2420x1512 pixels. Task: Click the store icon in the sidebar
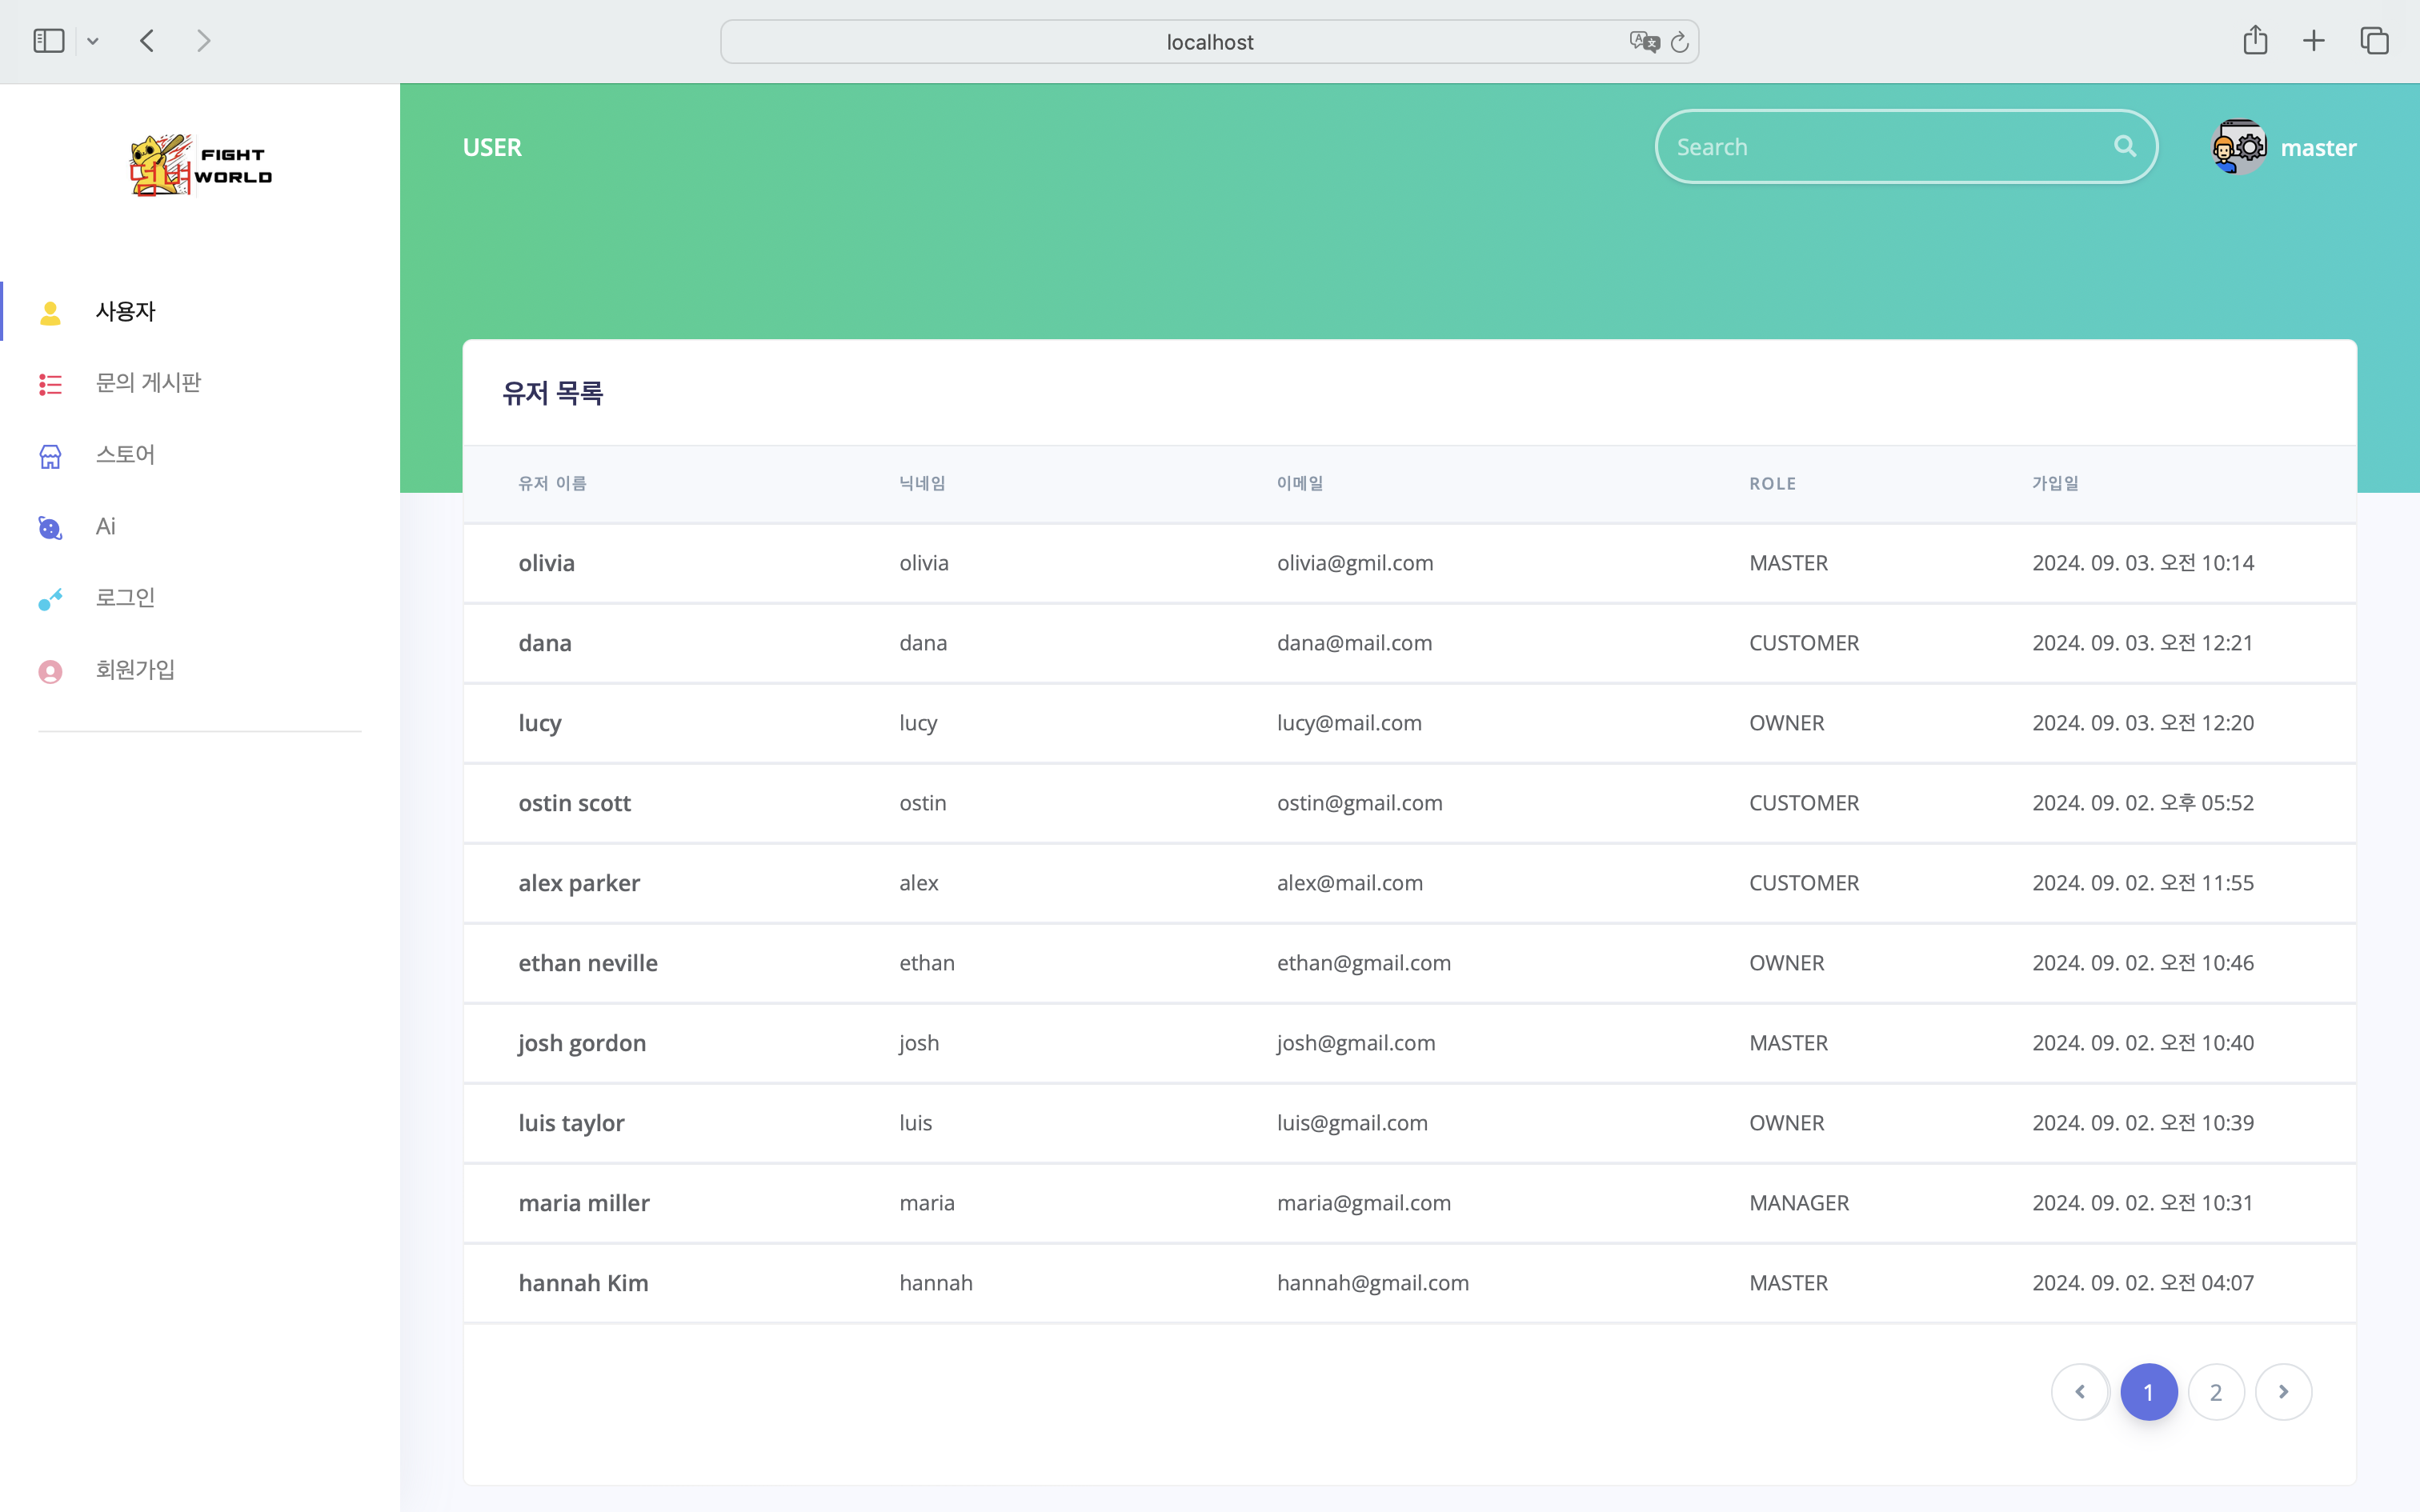coord(50,456)
